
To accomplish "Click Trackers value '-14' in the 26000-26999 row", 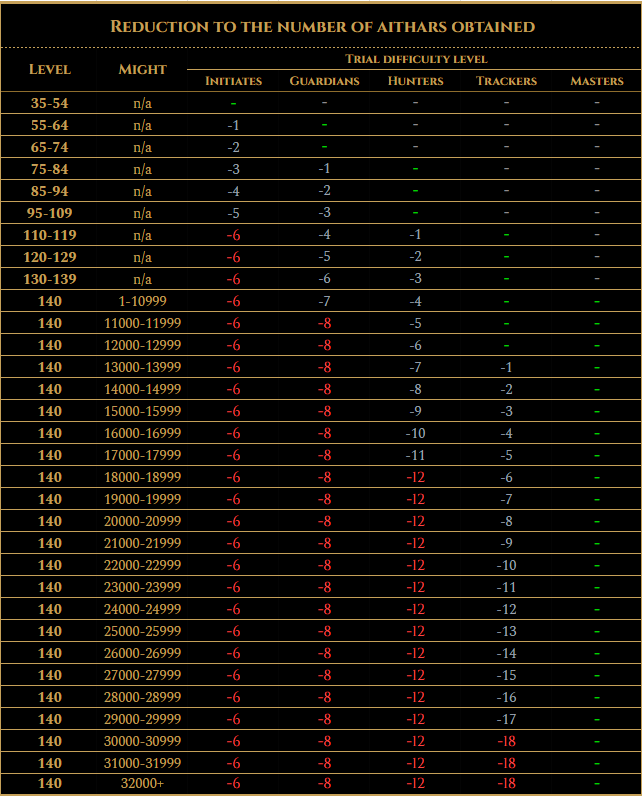I will pos(506,653).
